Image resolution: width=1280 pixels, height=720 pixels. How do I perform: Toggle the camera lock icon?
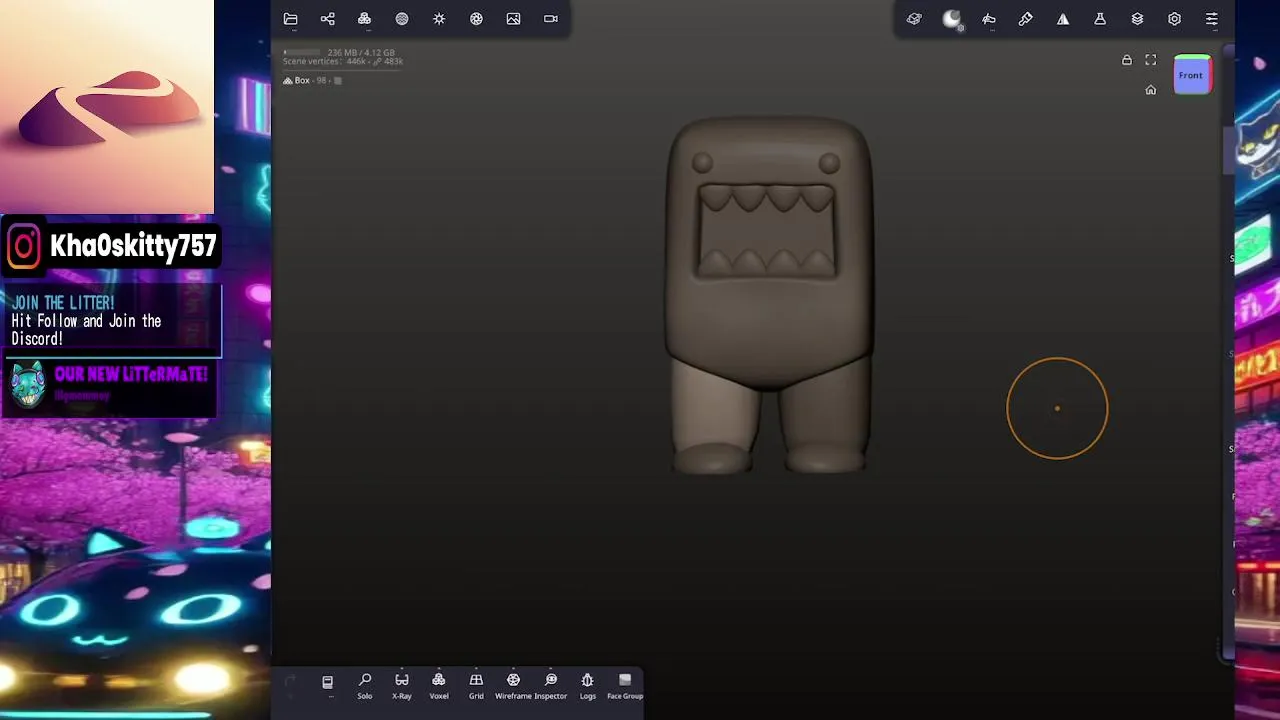tap(1127, 60)
